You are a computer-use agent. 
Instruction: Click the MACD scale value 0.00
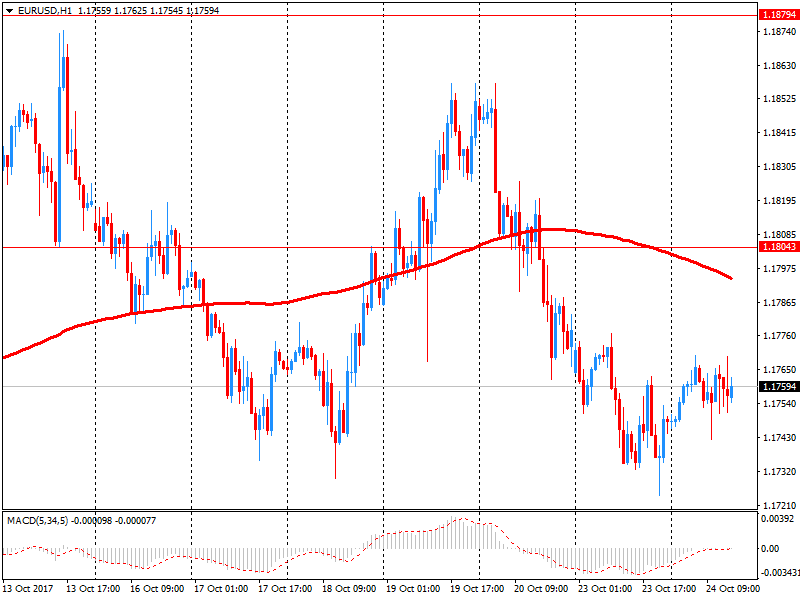click(770, 548)
